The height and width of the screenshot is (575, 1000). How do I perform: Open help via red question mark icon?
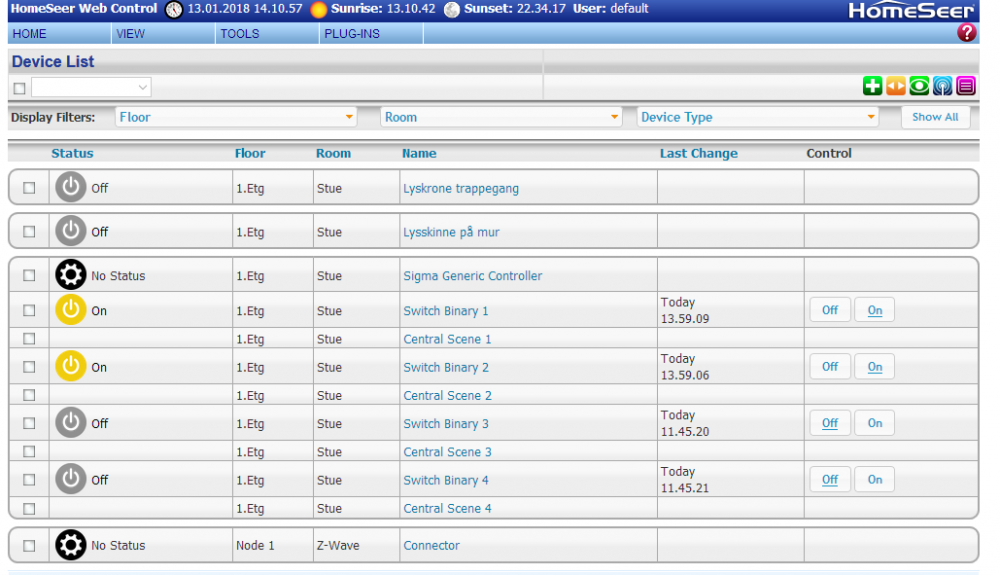[x=966, y=33]
